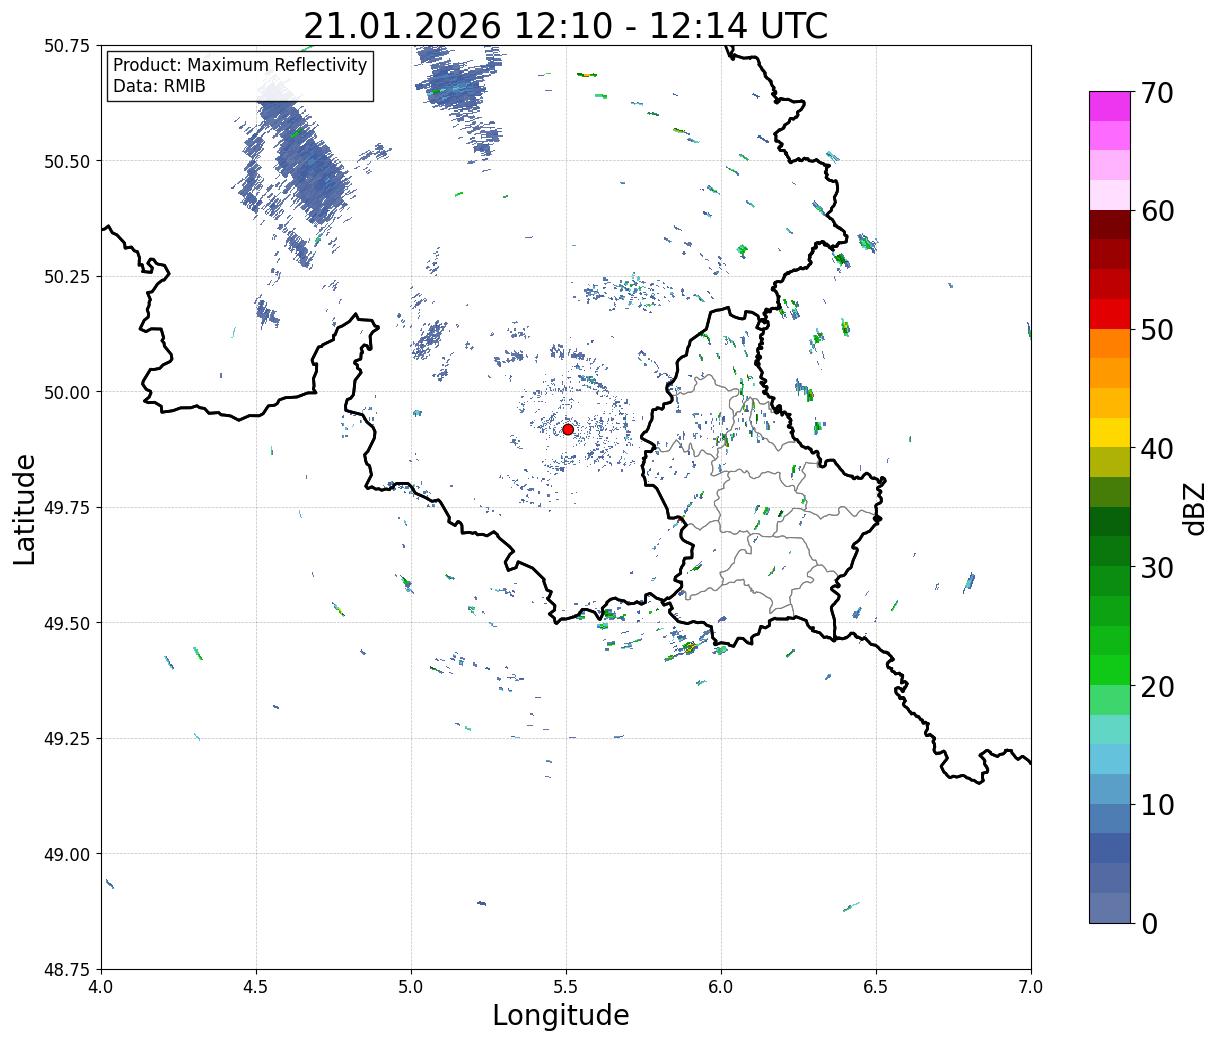This screenshot has width=1219, height=1040.
Task: Pick the bright red colorbar segment at 50
Action: tap(1110, 314)
